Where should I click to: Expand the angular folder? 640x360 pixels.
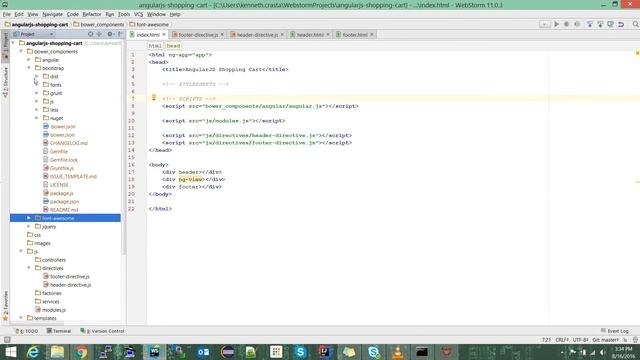pyautogui.click(x=29, y=60)
